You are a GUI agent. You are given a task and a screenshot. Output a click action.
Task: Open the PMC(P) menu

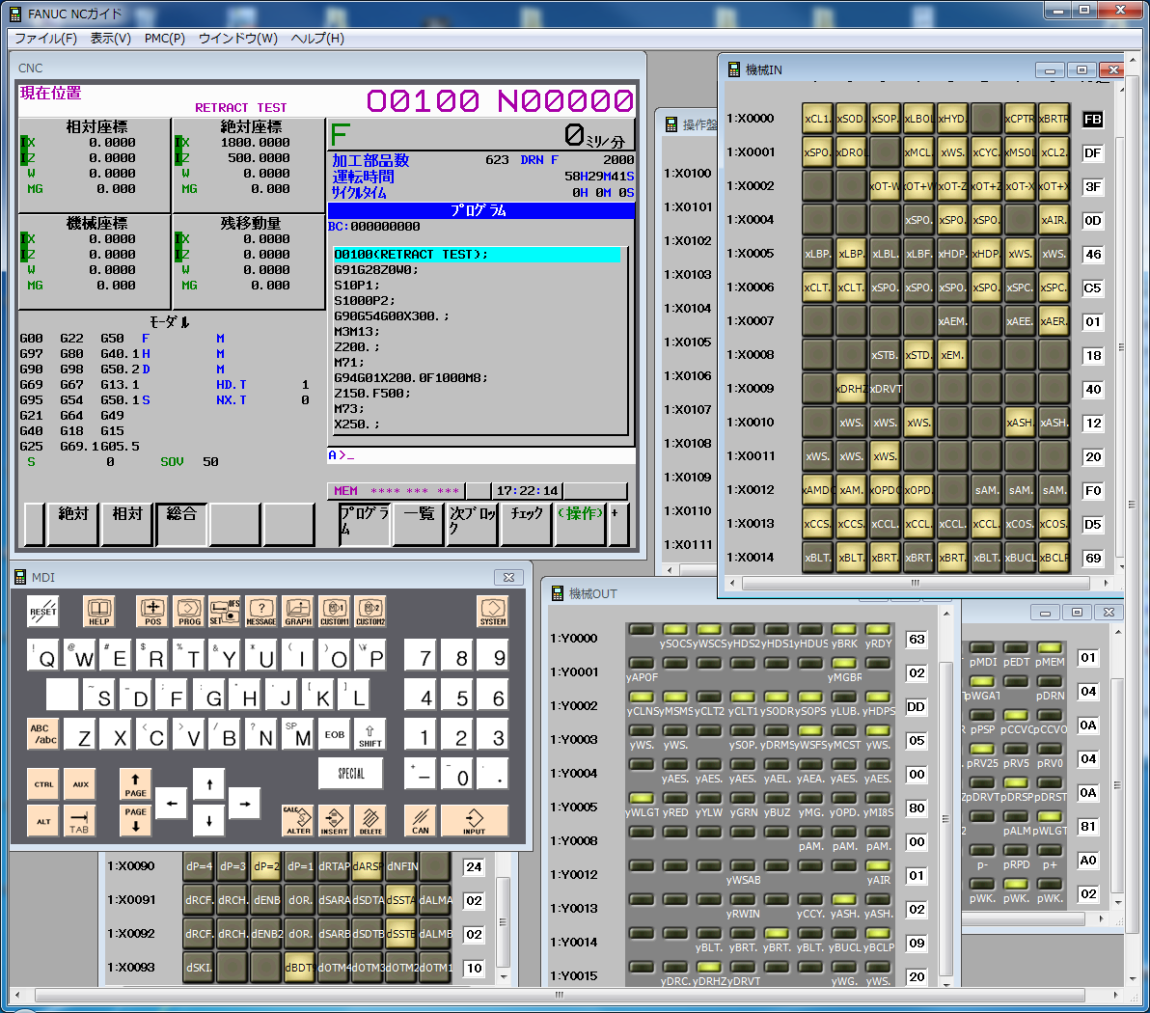point(164,38)
